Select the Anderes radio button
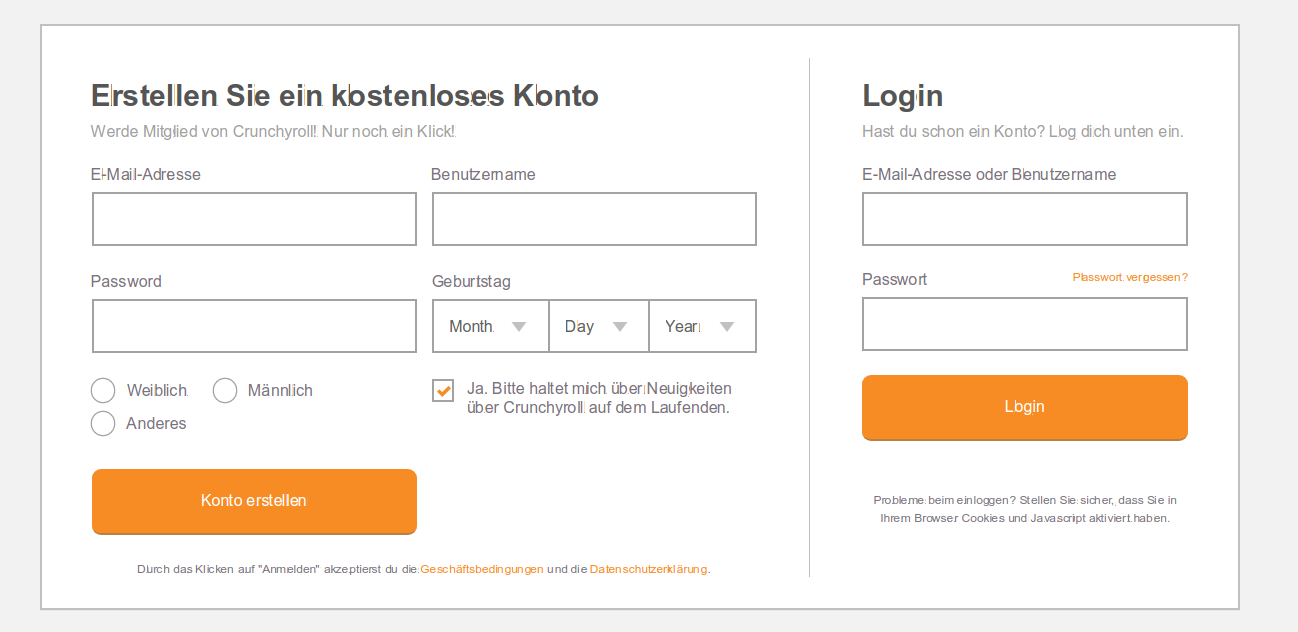1298x632 pixels. (x=103, y=423)
